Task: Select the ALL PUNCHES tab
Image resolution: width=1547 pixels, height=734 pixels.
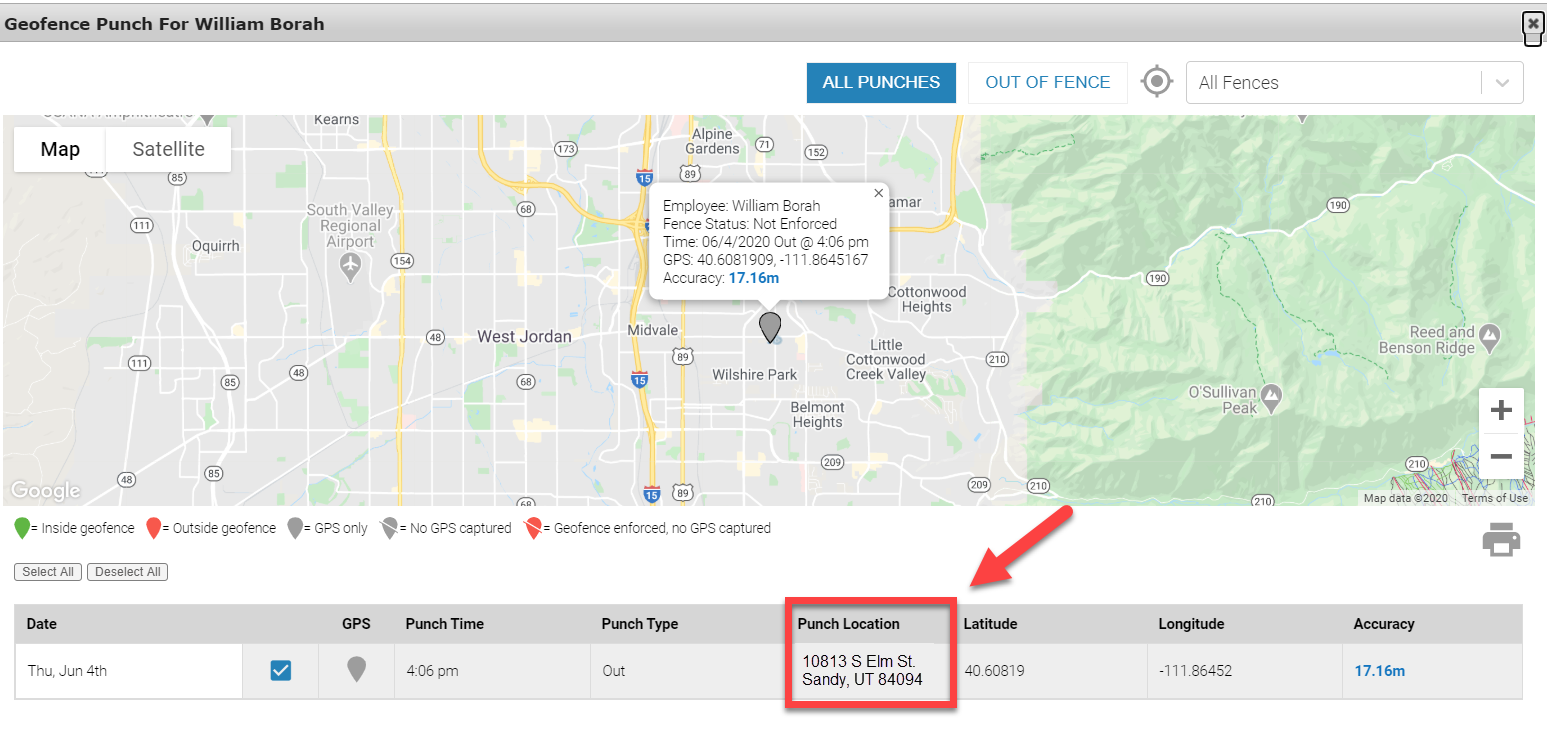Action: click(x=881, y=82)
